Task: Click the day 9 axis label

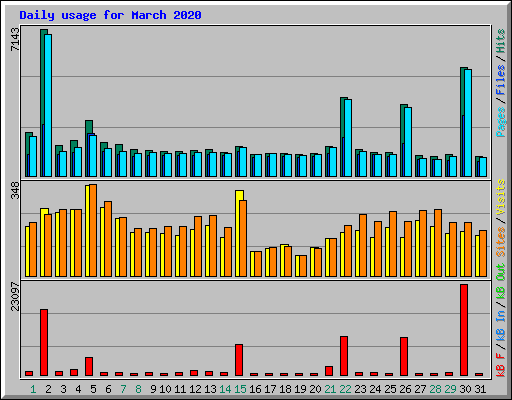Action: pyautogui.click(x=153, y=389)
